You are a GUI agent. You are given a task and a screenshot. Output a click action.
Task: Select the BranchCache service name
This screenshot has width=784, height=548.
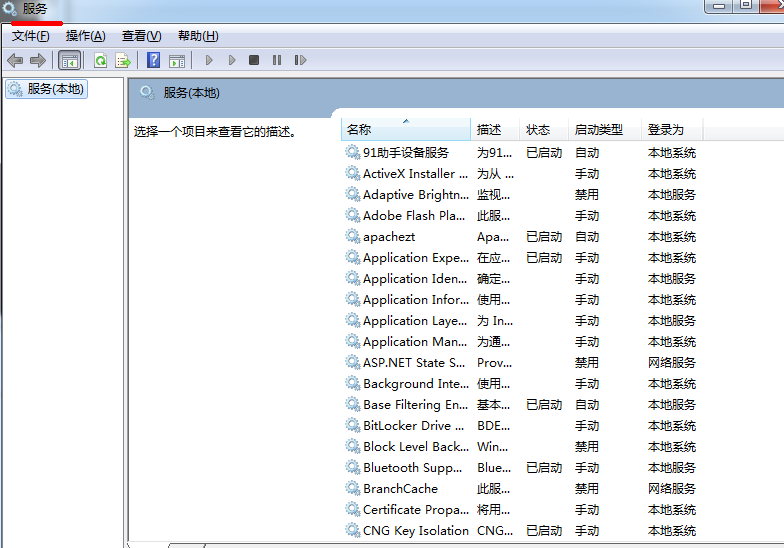pyautogui.click(x=400, y=488)
